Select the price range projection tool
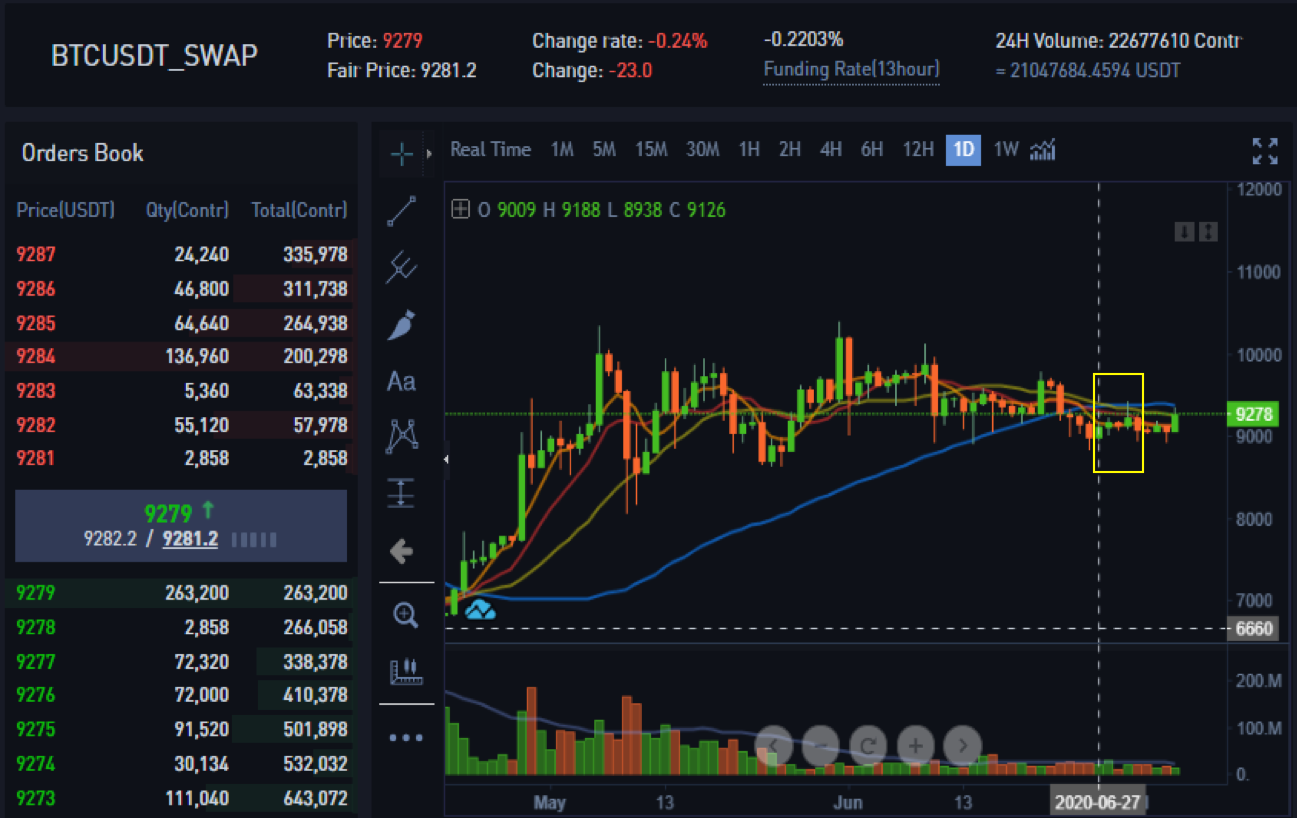 (x=402, y=493)
